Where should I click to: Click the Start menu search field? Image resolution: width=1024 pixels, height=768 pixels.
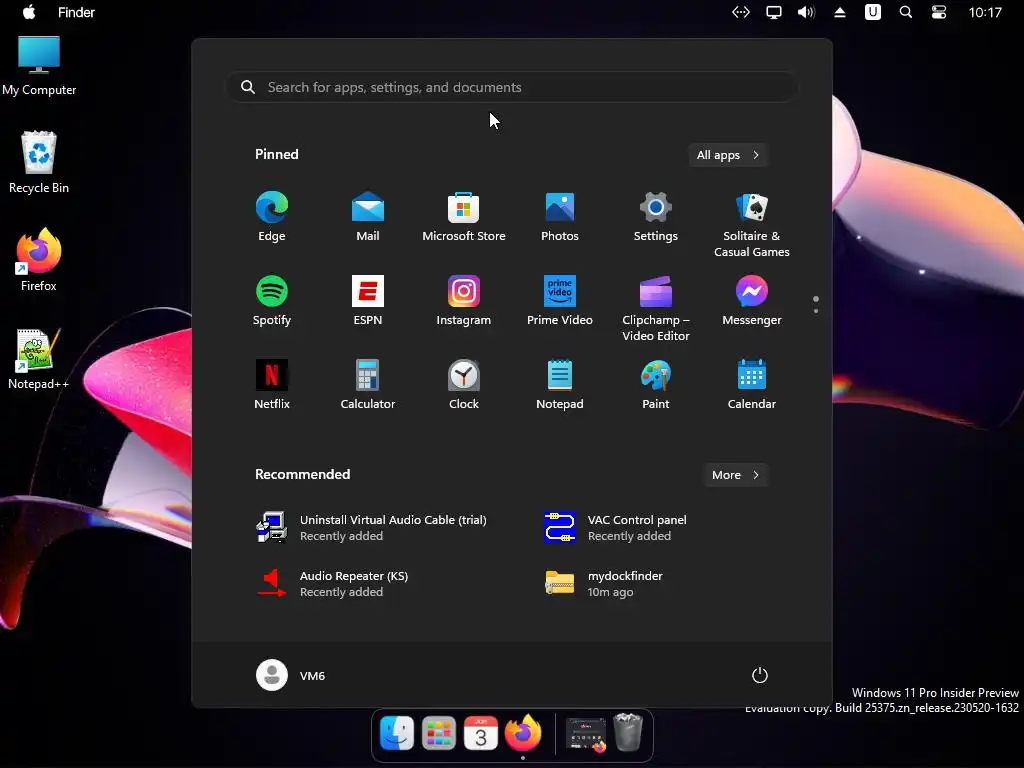pos(511,88)
